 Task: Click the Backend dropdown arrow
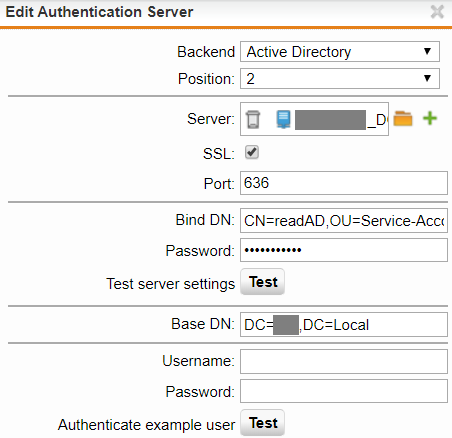tap(427, 51)
